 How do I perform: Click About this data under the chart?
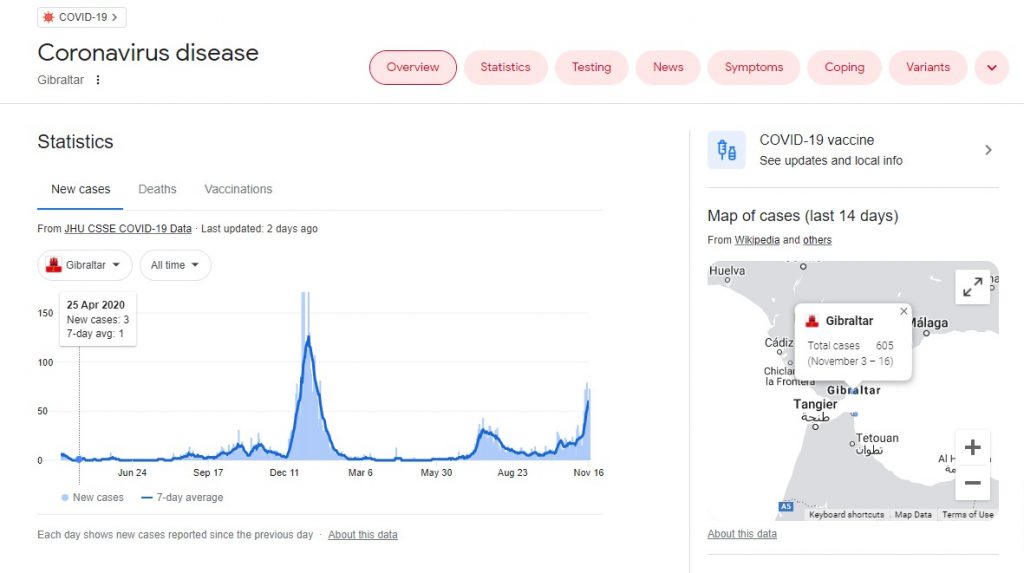click(362, 534)
